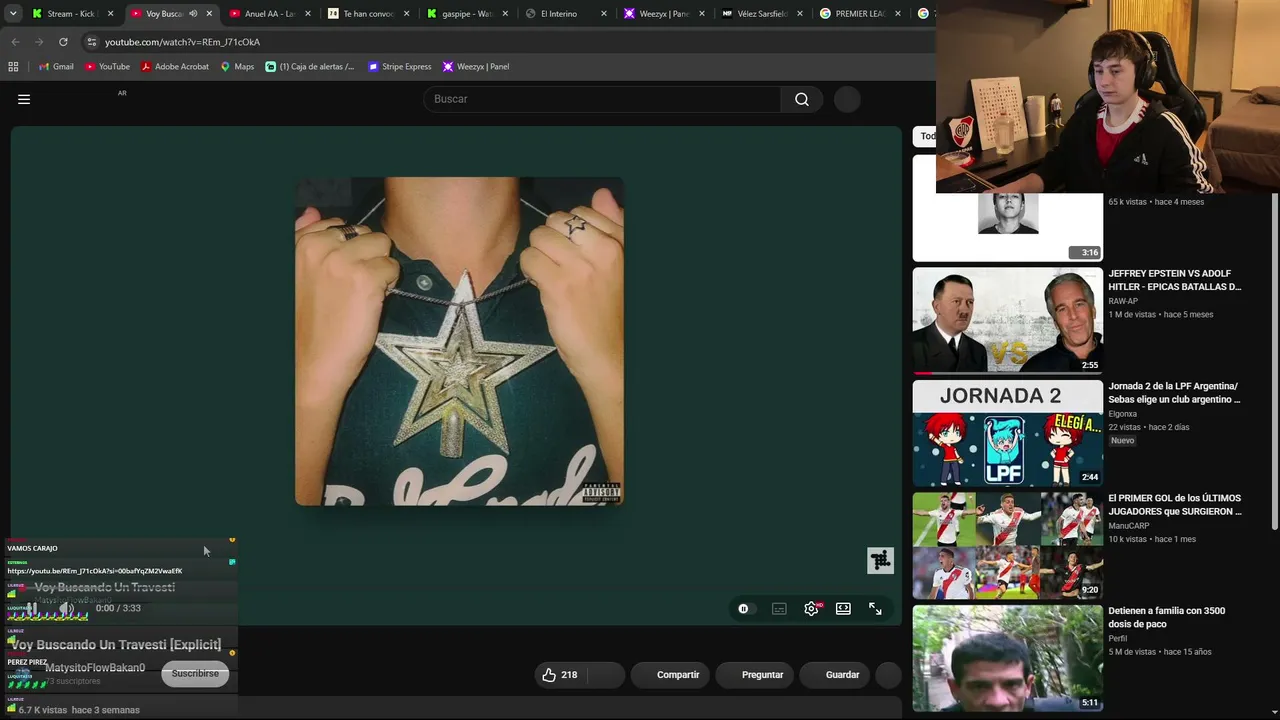Open the youtu.be link in chat overlay
1280x720 pixels.
tap(95, 571)
